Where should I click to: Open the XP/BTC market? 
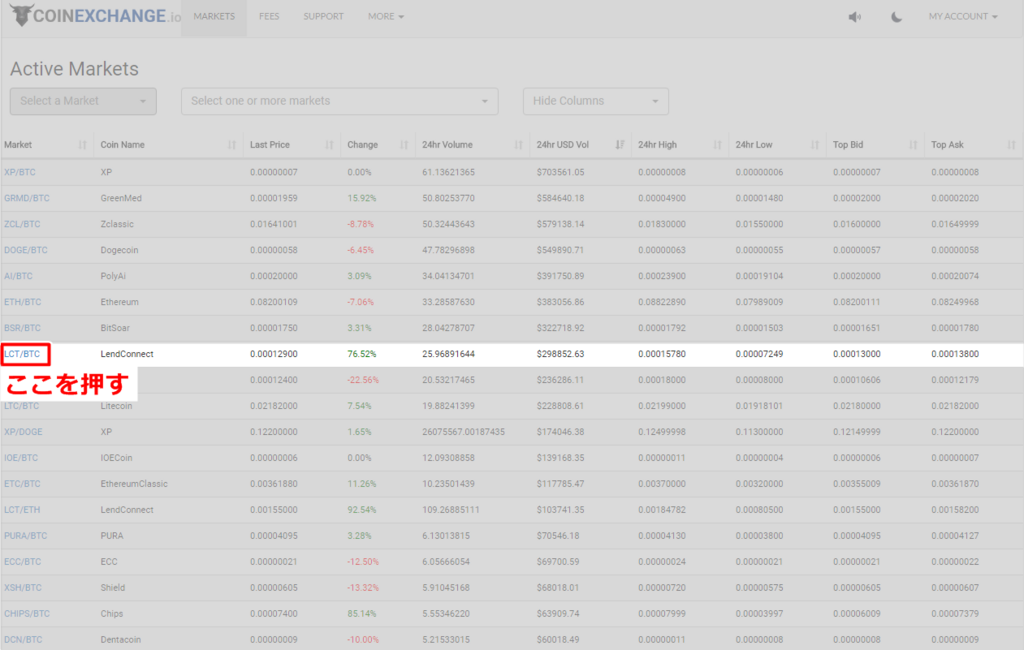tap(20, 172)
